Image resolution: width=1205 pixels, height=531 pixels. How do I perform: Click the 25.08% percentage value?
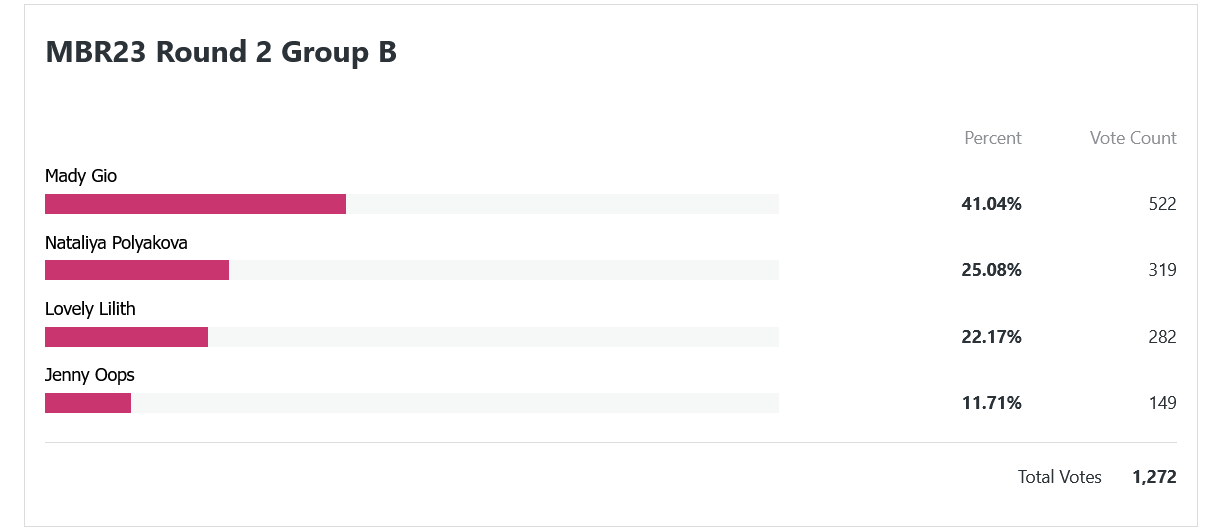[x=992, y=270]
